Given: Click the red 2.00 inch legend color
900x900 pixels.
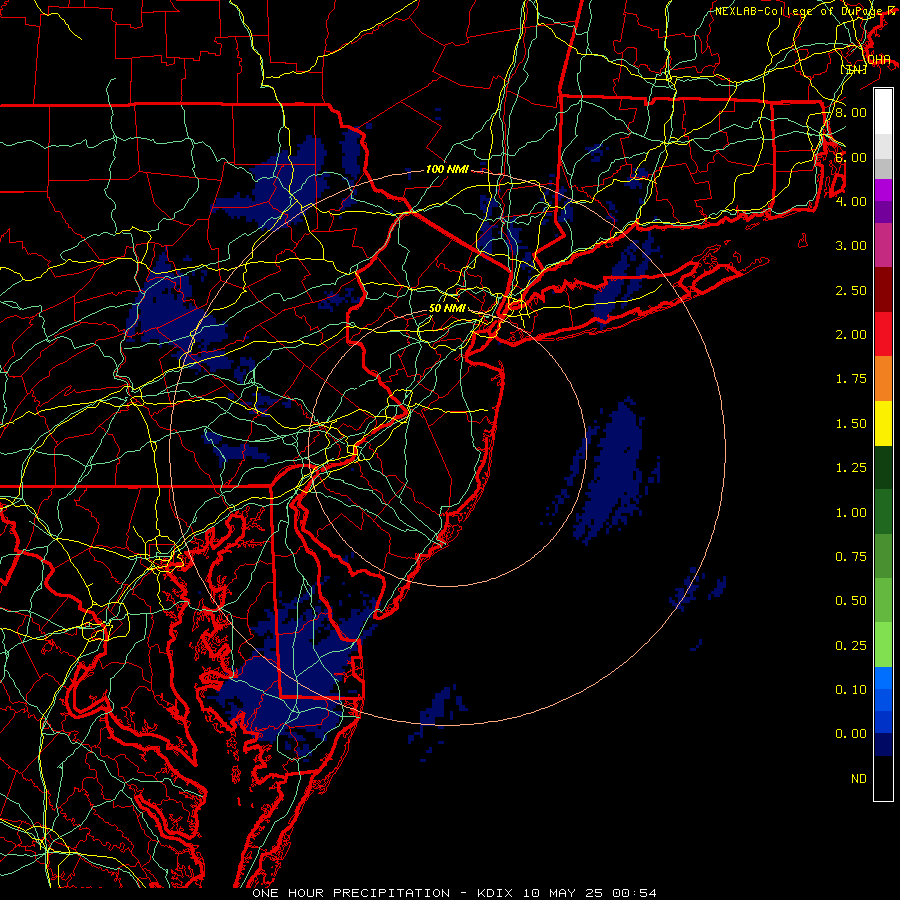Looking at the screenshot, I should pos(883,334).
